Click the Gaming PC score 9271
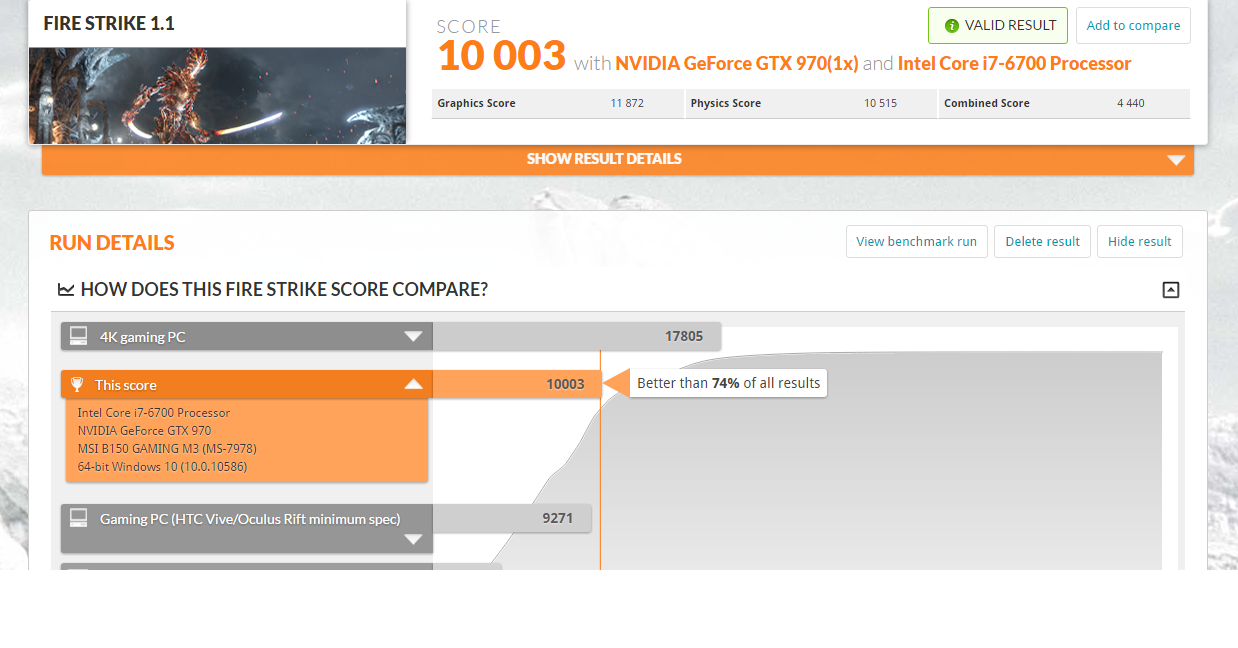Screen dimensions: 1238x648 558,518
